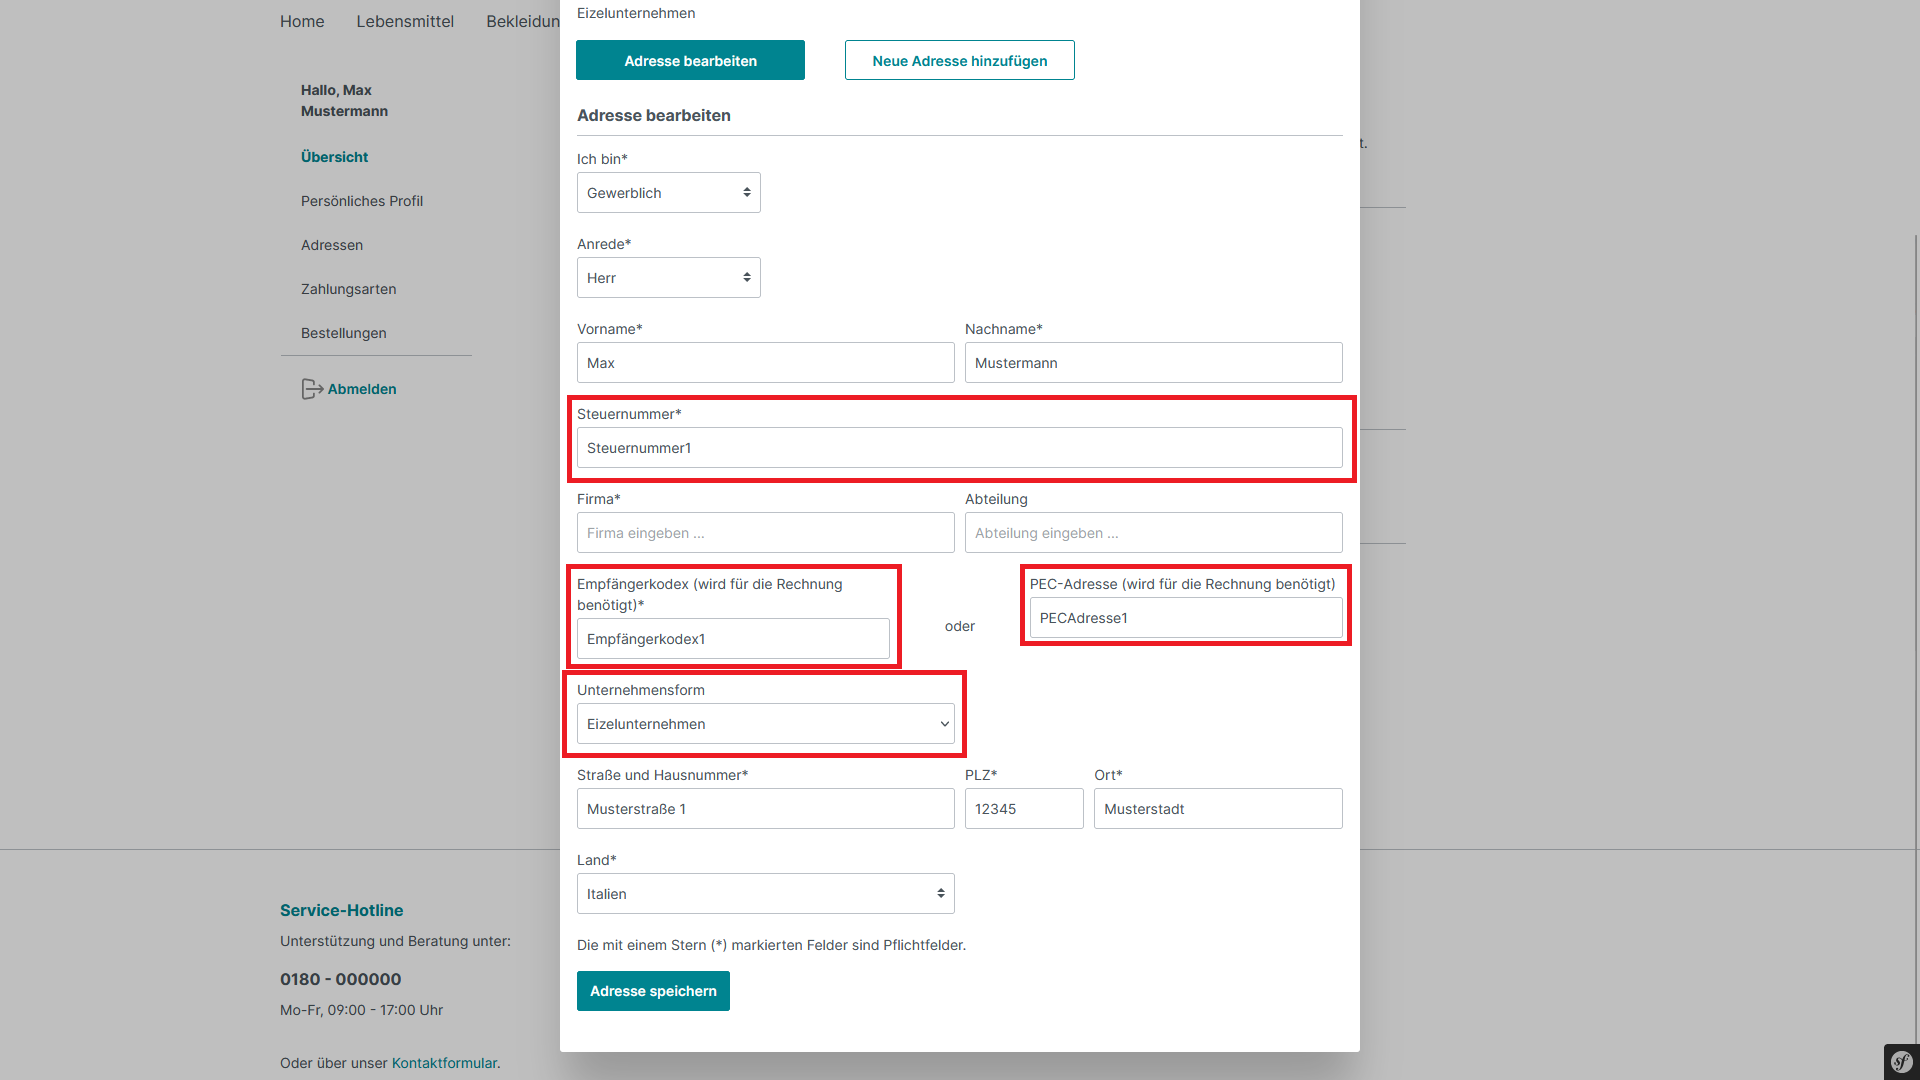1920x1080 pixels.
Task: Click the PLZ field with 12345
Action: click(x=1024, y=809)
